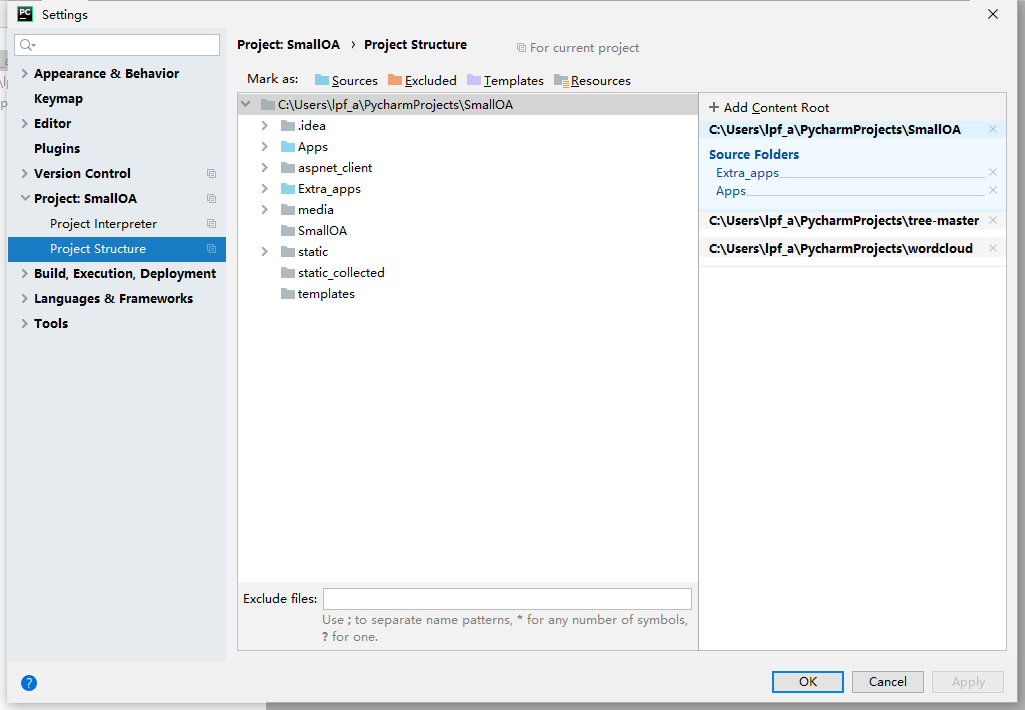Click the templates folder icon

click(x=288, y=294)
